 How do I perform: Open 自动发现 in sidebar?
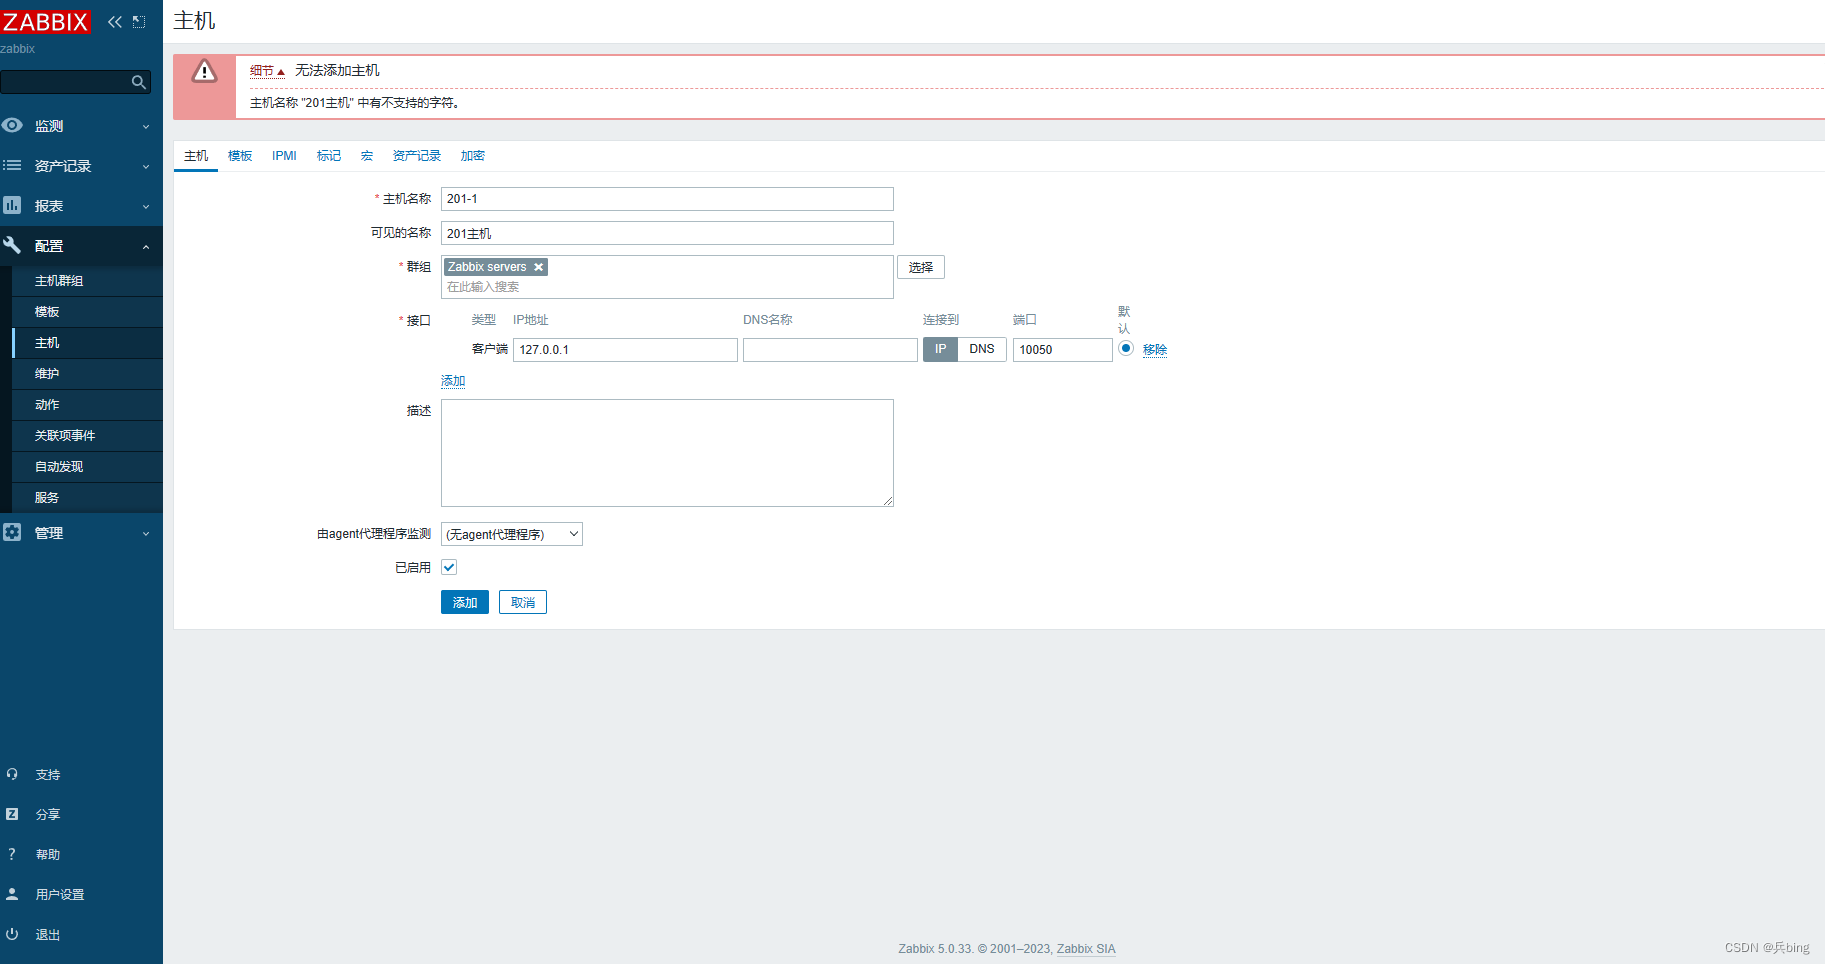(87, 467)
